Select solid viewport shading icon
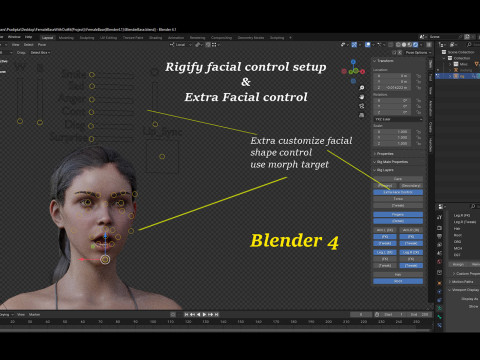 click(x=404, y=45)
